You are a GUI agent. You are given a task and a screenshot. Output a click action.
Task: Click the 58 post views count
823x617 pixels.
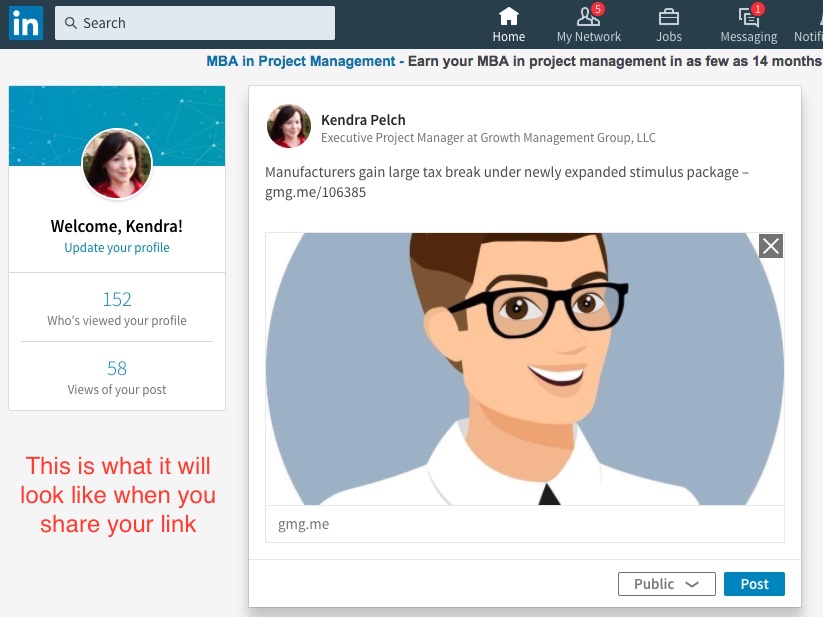coord(117,368)
